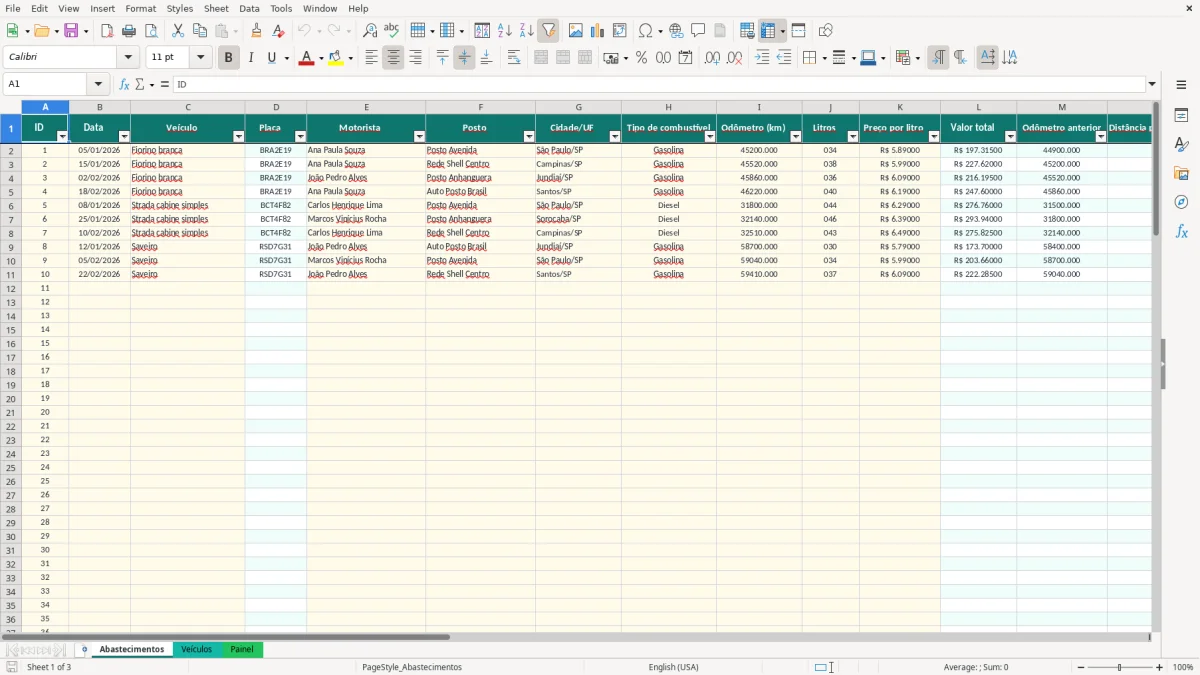This screenshot has height=675, width=1200.
Task: Switch to the Painel sheet tab
Action: pyautogui.click(x=242, y=649)
